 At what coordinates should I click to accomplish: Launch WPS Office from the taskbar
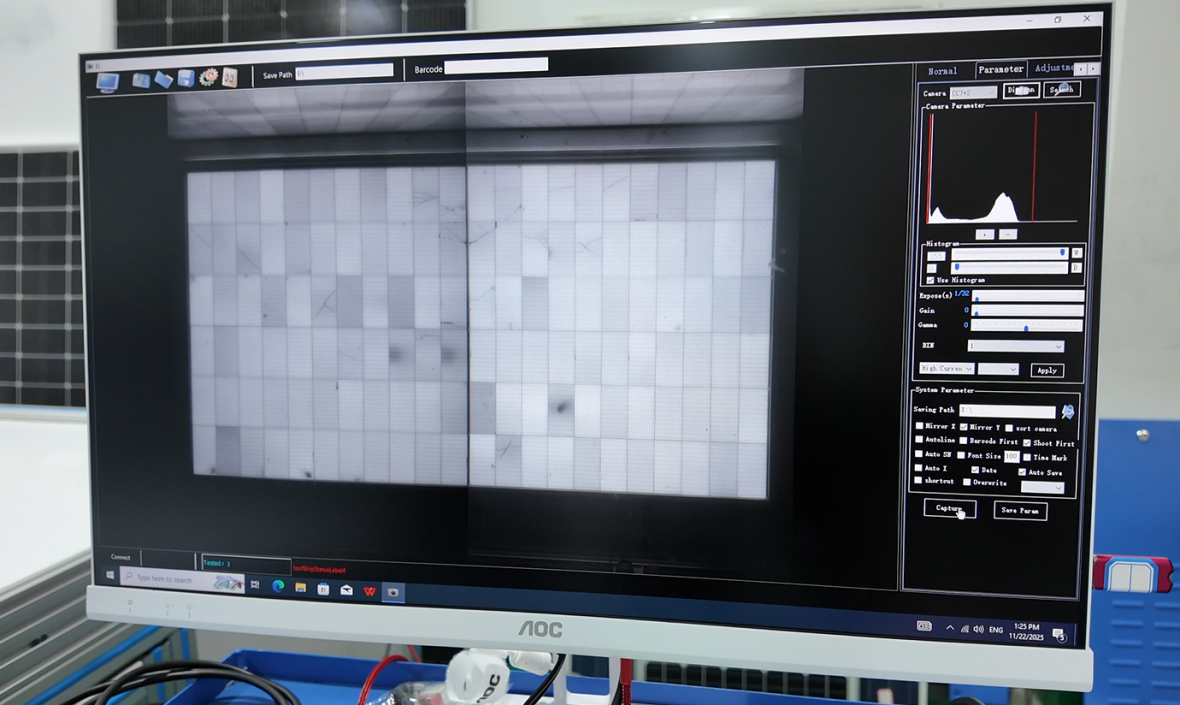tap(369, 591)
